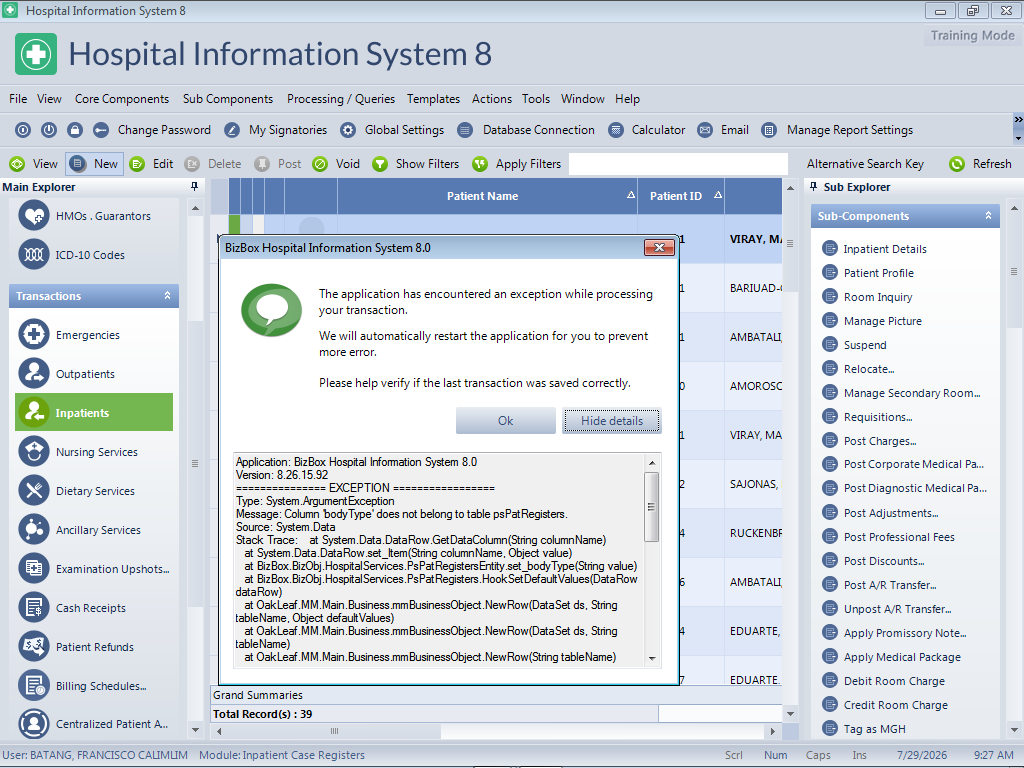Click the New record toolbar button
1024x768 pixels.
(x=94, y=164)
